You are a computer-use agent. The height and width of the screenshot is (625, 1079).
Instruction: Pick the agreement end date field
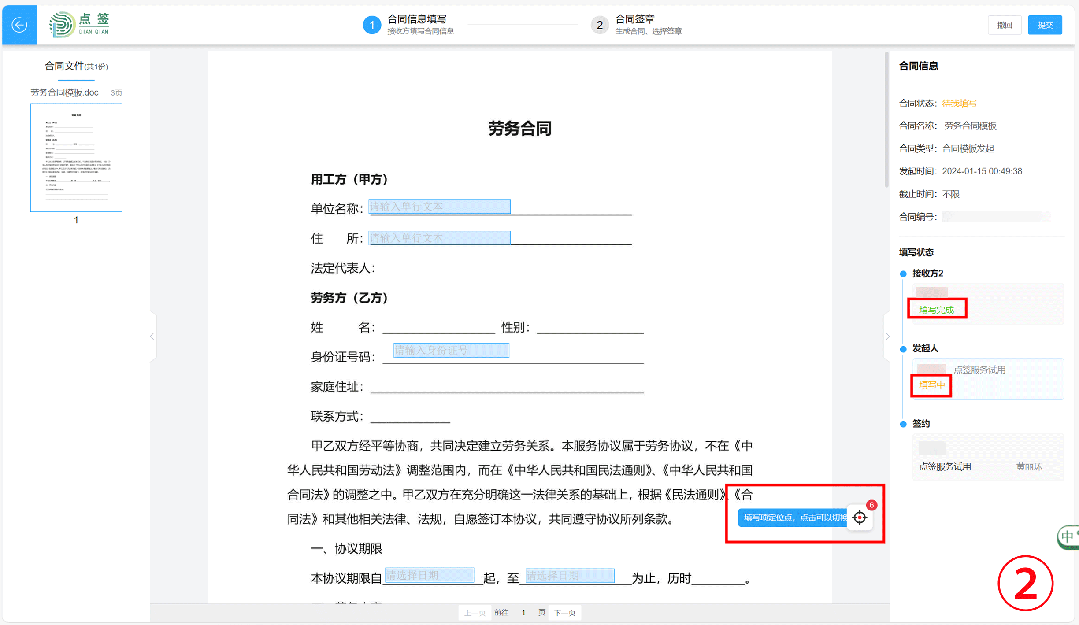pyautogui.click(x=570, y=575)
